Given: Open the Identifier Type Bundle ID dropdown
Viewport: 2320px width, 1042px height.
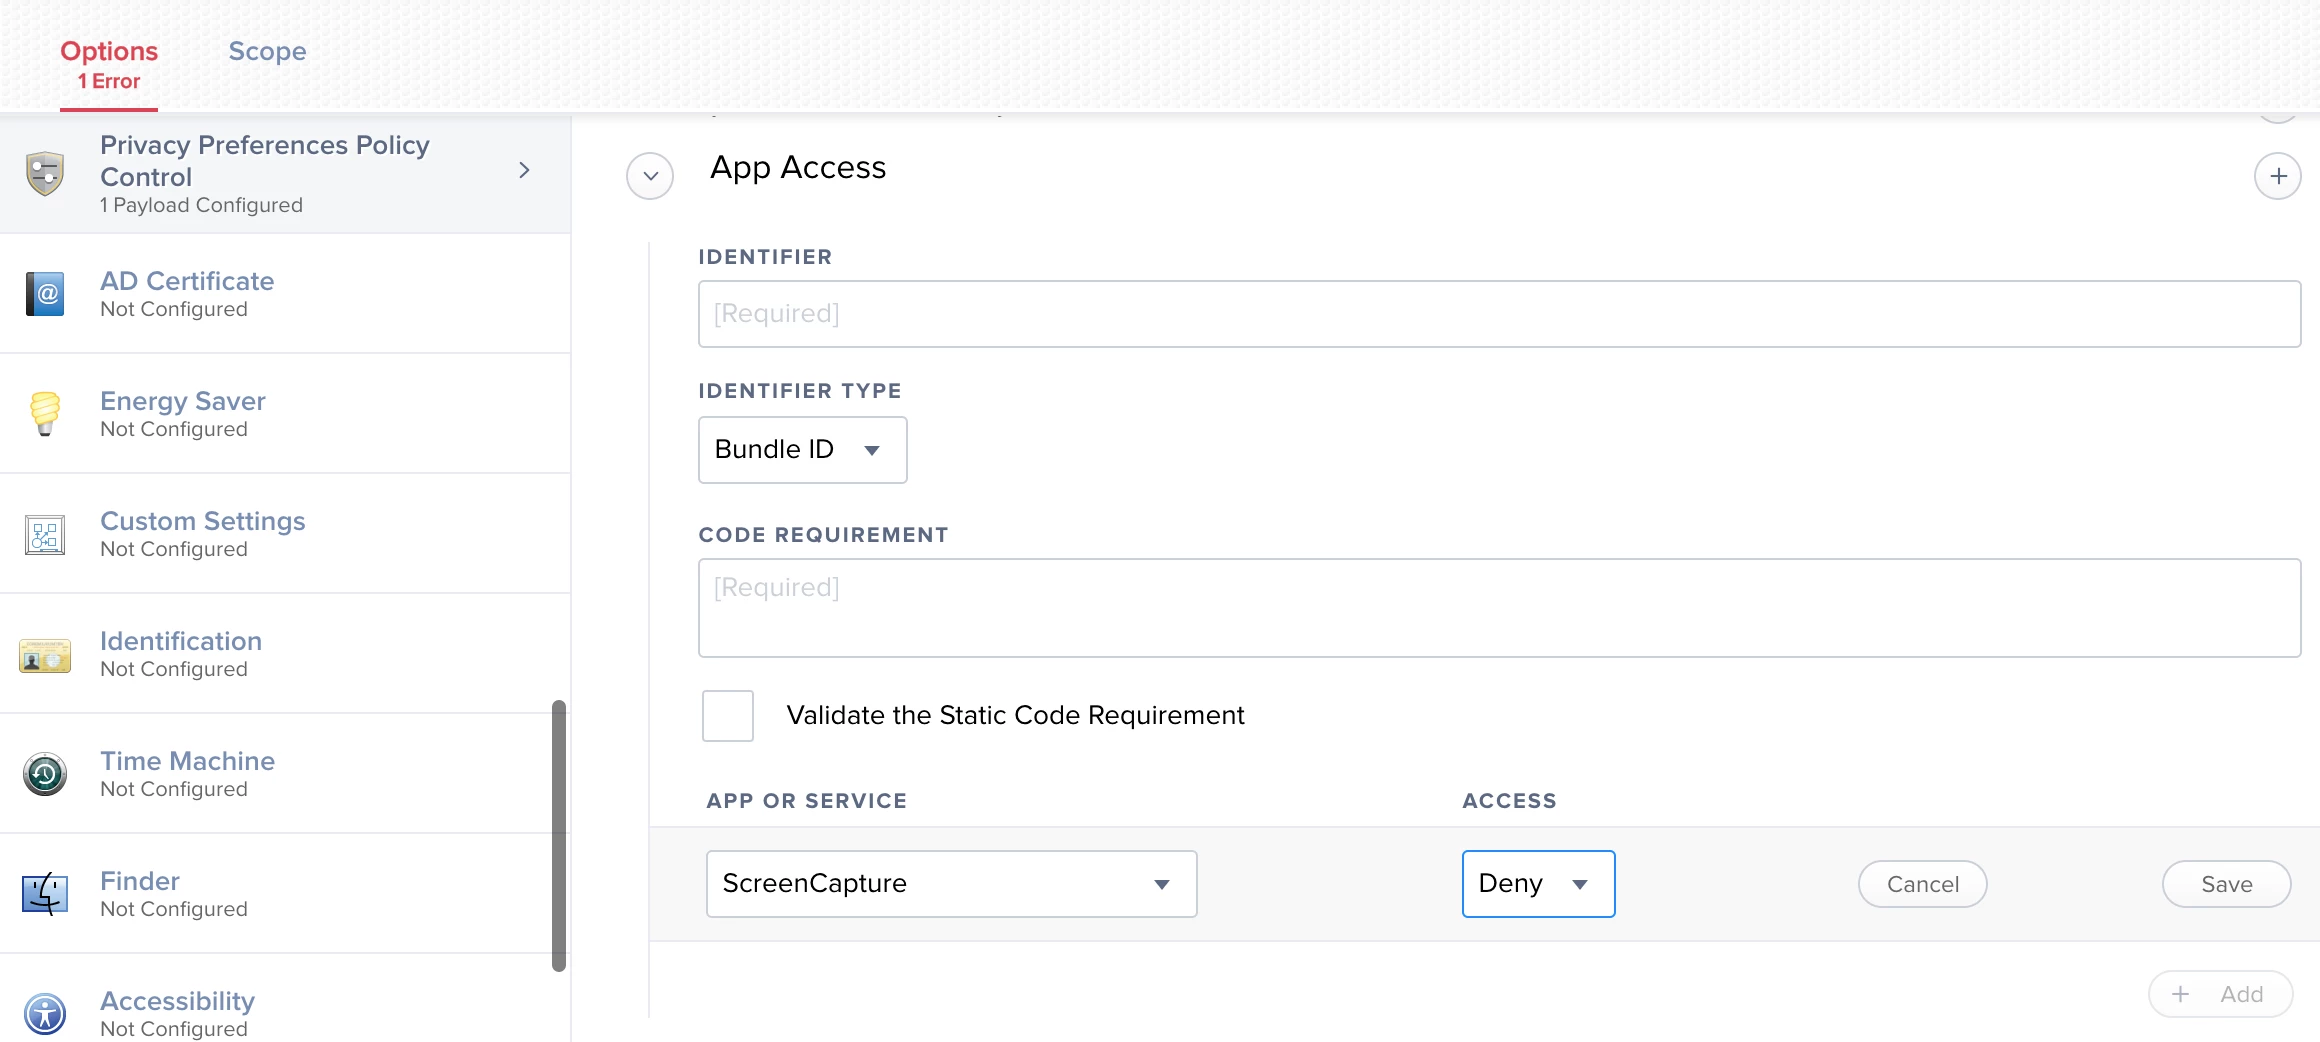Looking at the screenshot, I should tap(803, 450).
